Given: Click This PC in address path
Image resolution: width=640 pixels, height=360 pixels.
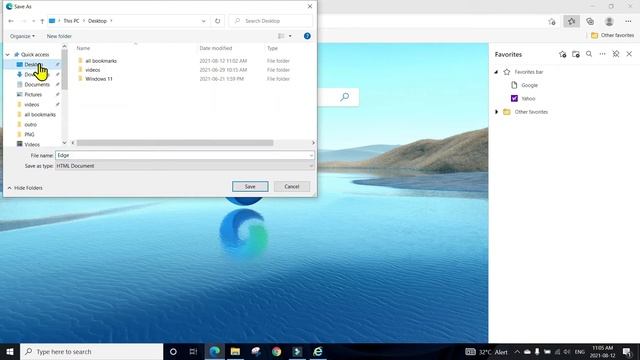Looking at the screenshot, I should (71, 21).
